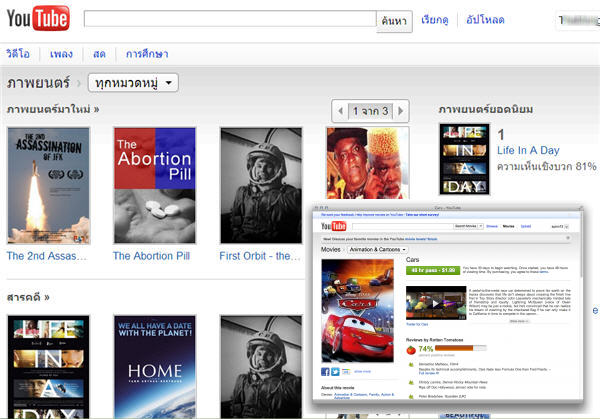Open The 2nd Assassination of JFK poster
Screen dimensions: 600x419
(x=49, y=186)
